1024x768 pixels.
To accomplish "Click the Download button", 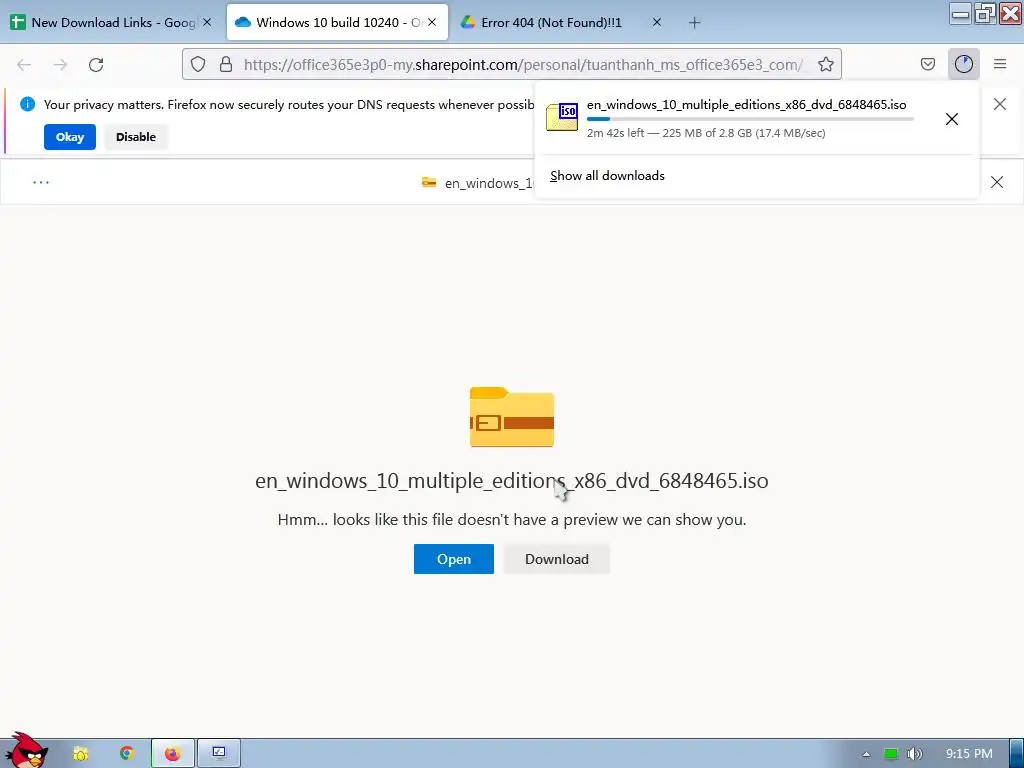I will coord(557,559).
